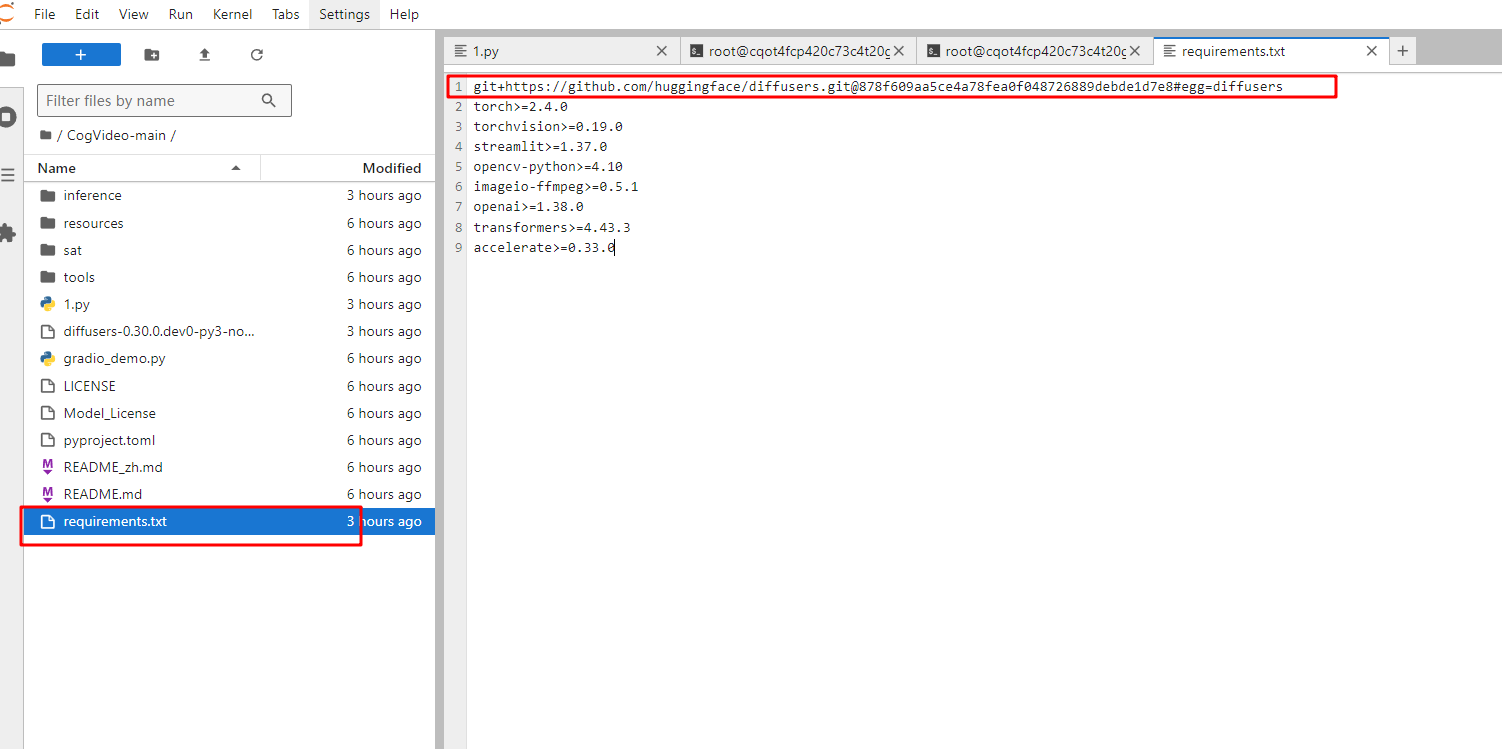Select pyproject.toml in file list

tap(229, 440)
